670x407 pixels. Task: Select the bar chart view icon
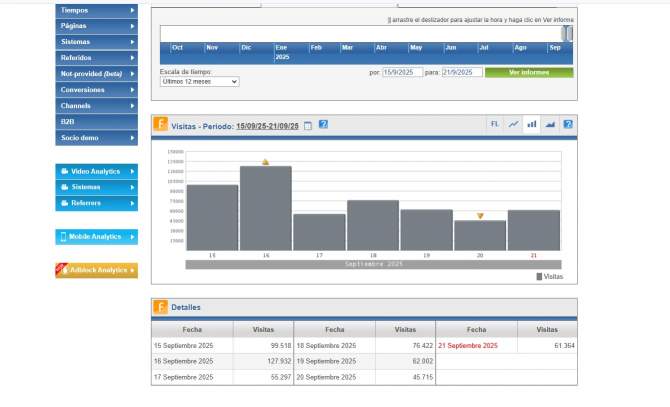(x=531, y=125)
